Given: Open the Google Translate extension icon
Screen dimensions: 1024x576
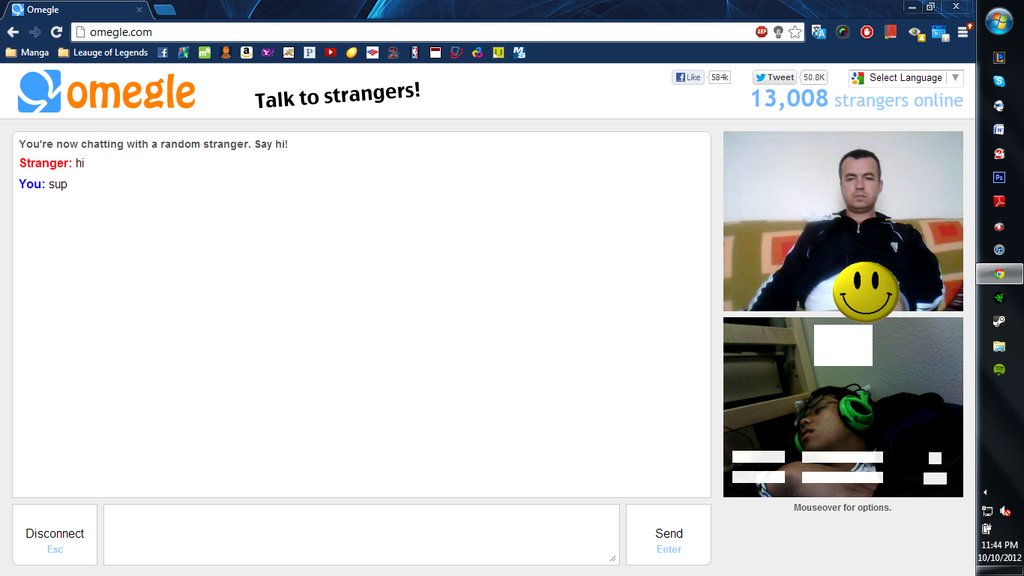Looking at the screenshot, I should [819, 32].
